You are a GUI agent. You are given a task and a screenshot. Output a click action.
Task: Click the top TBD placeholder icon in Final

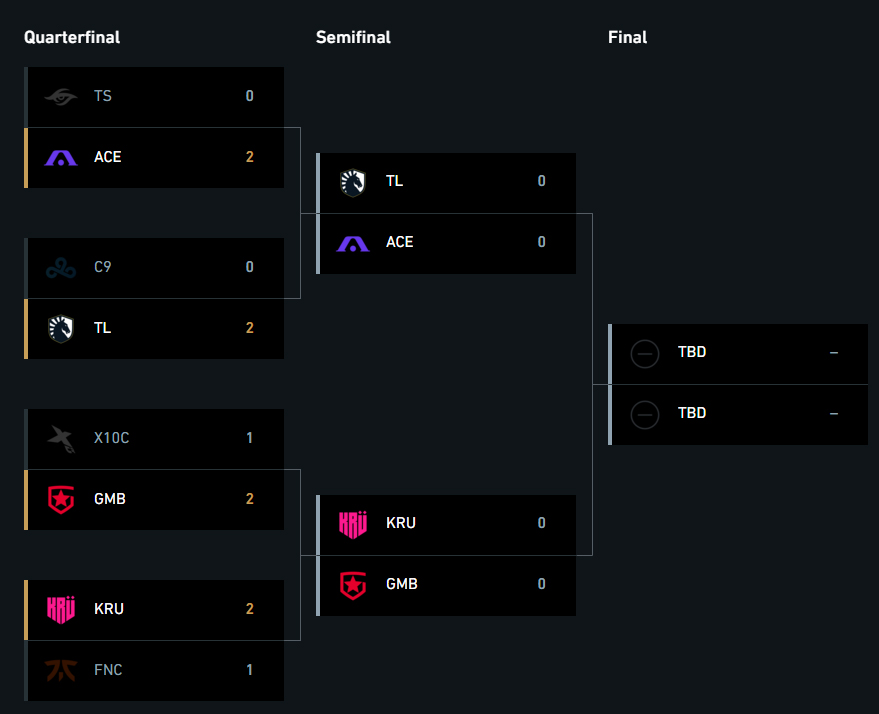(x=645, y=354)
